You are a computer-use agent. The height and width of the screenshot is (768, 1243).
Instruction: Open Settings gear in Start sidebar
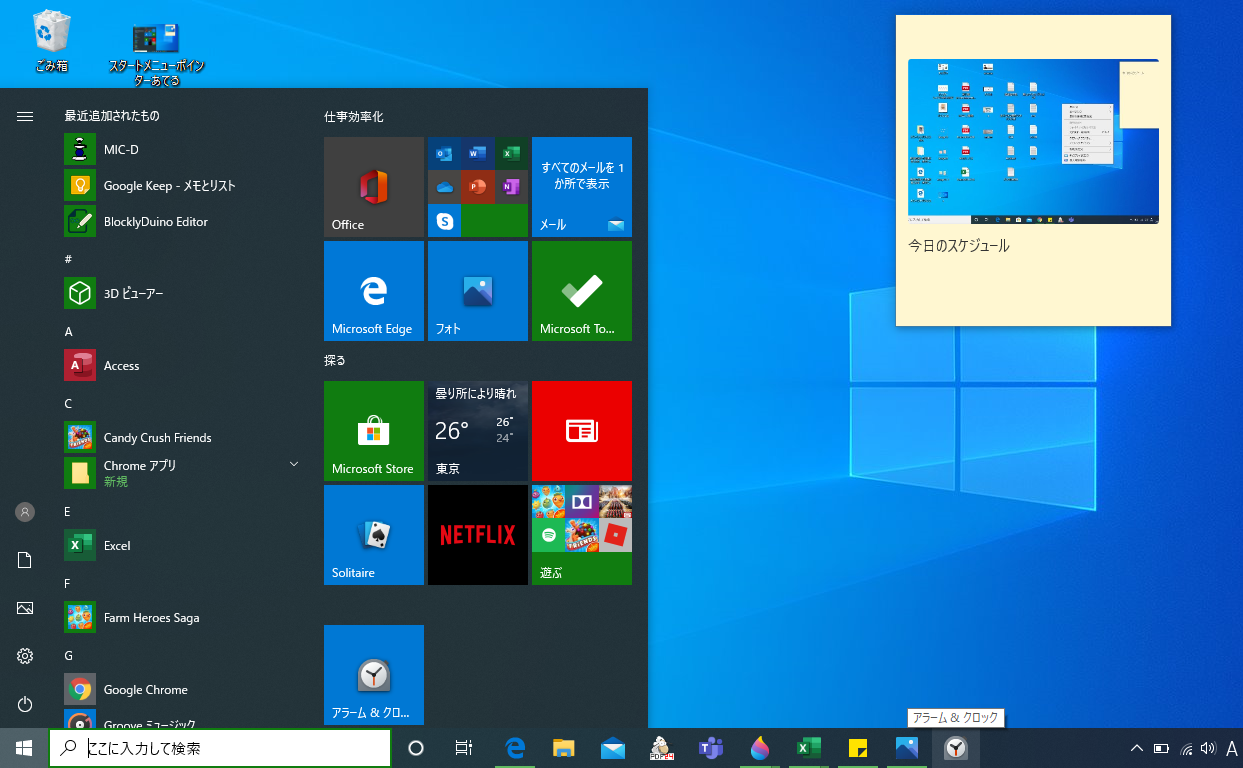click(x=25, y=656)
